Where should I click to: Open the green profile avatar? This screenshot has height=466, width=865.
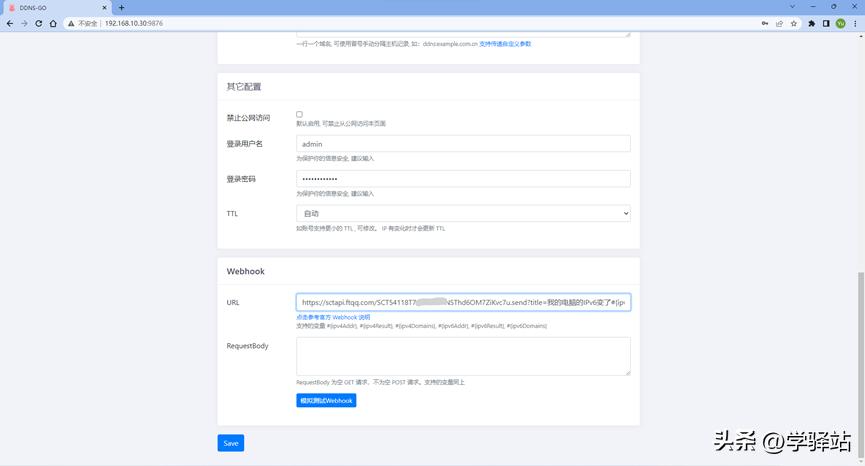click(840, 24)
